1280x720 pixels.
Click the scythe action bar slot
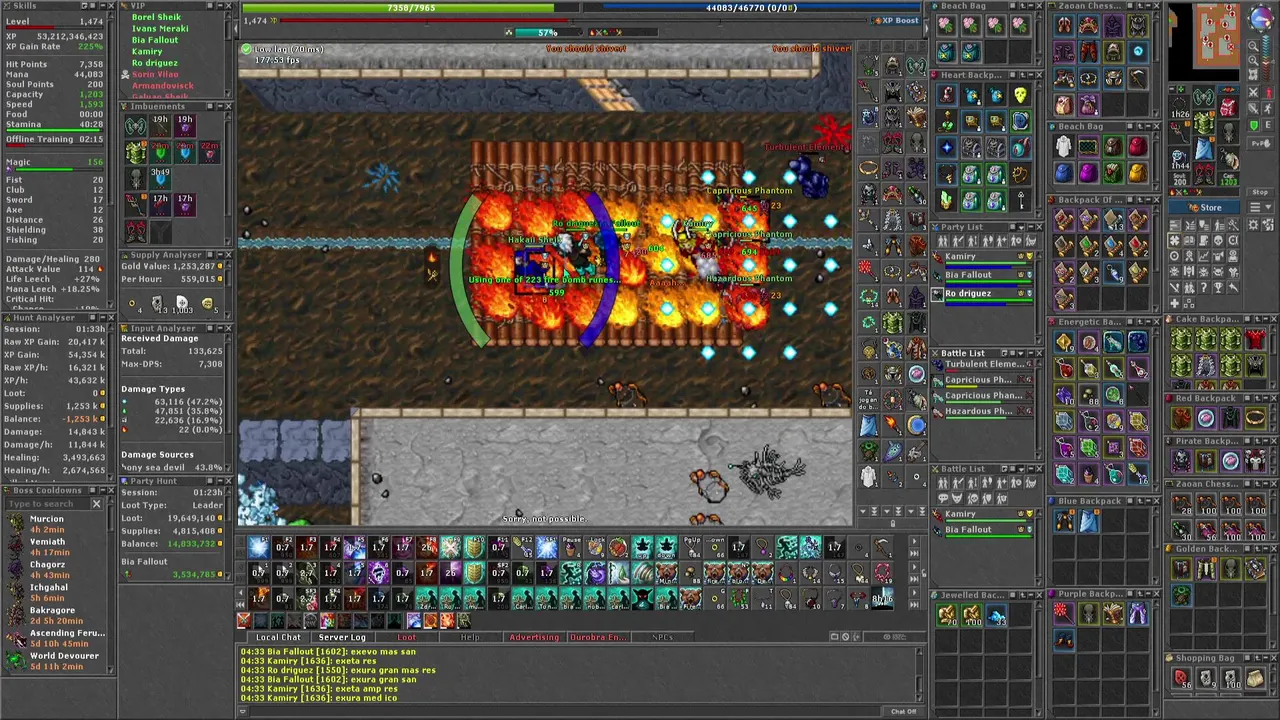click(x=883, y=548)
